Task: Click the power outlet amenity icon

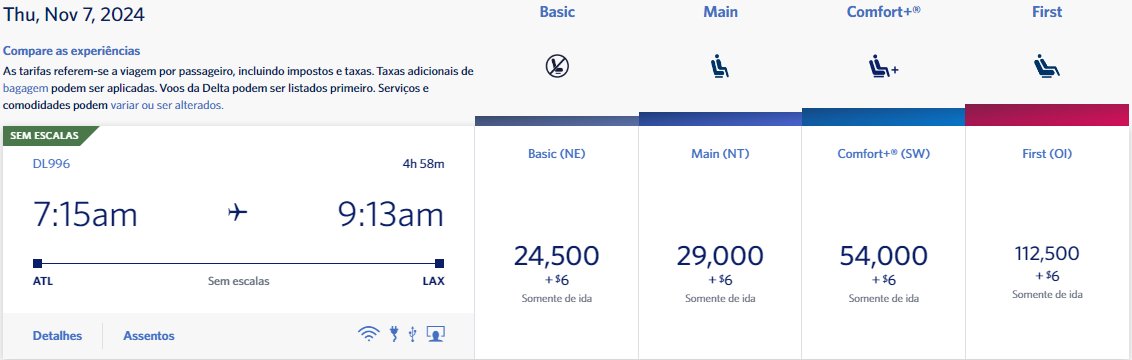Action: 394,333
